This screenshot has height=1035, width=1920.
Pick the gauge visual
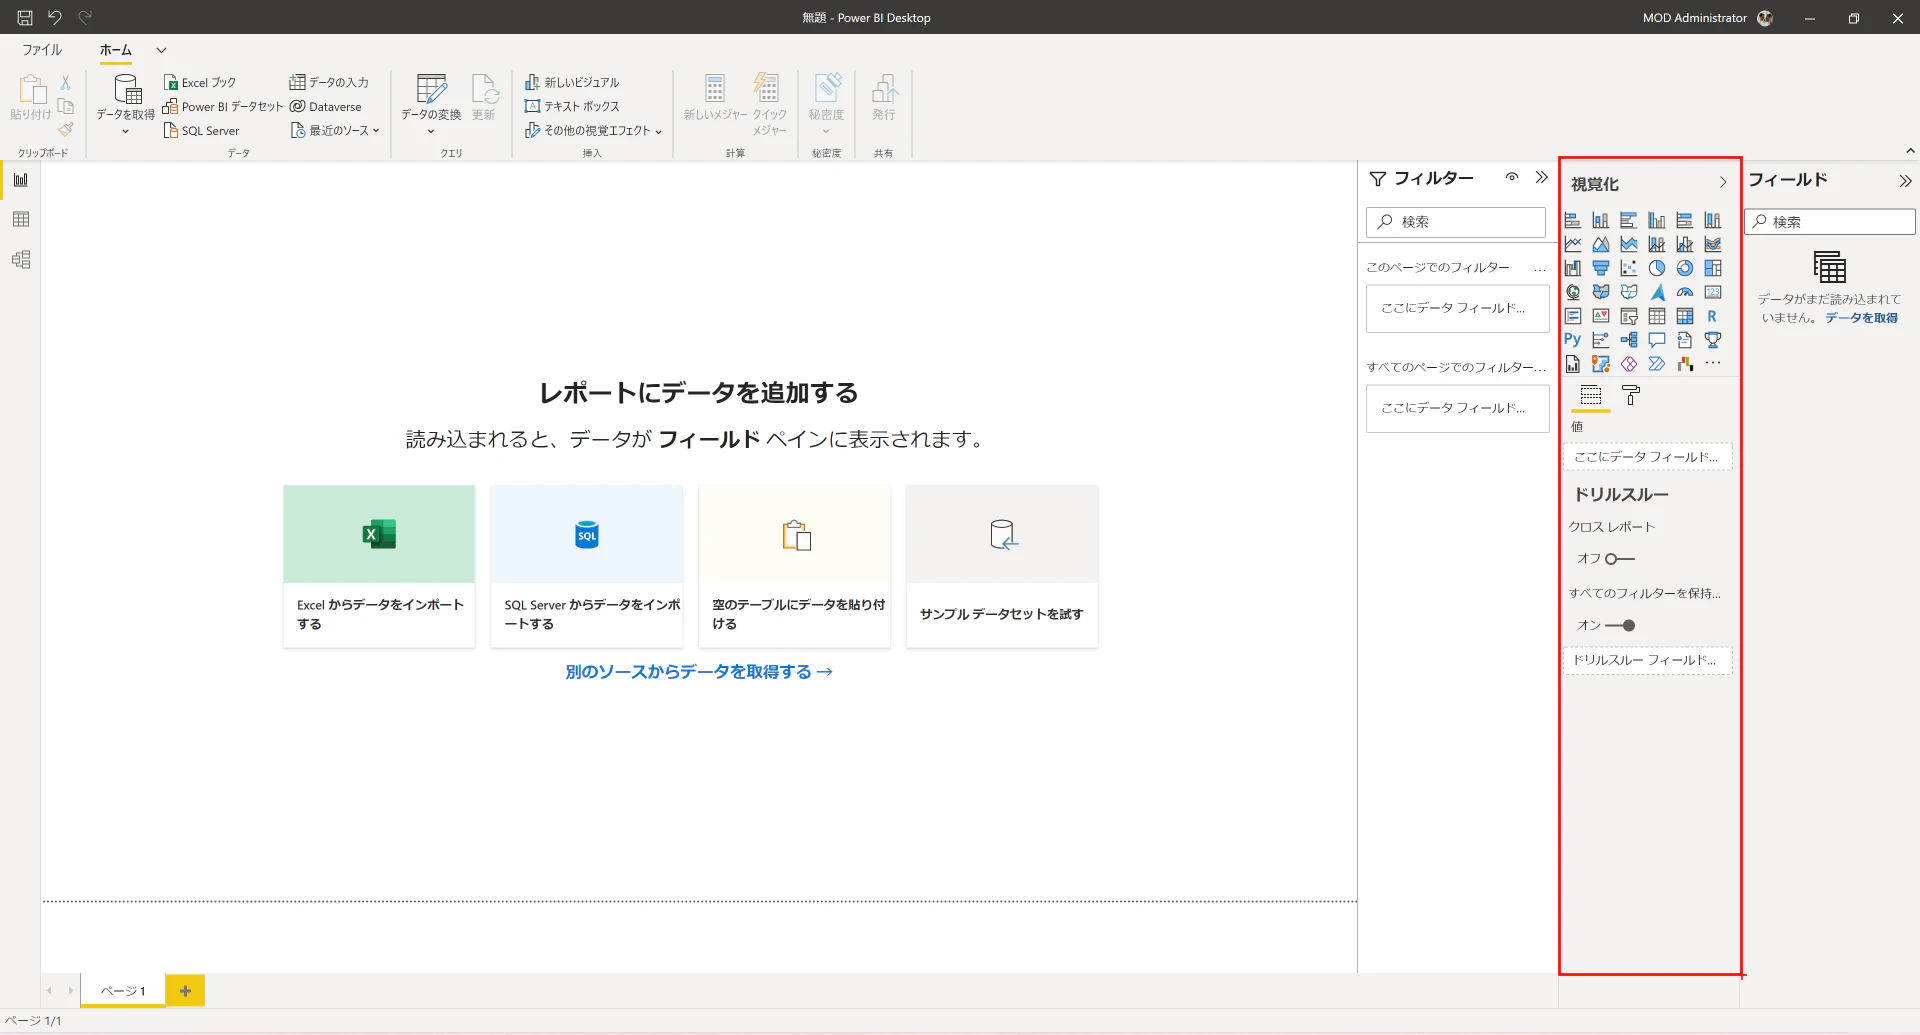(x=1685, y=292)
